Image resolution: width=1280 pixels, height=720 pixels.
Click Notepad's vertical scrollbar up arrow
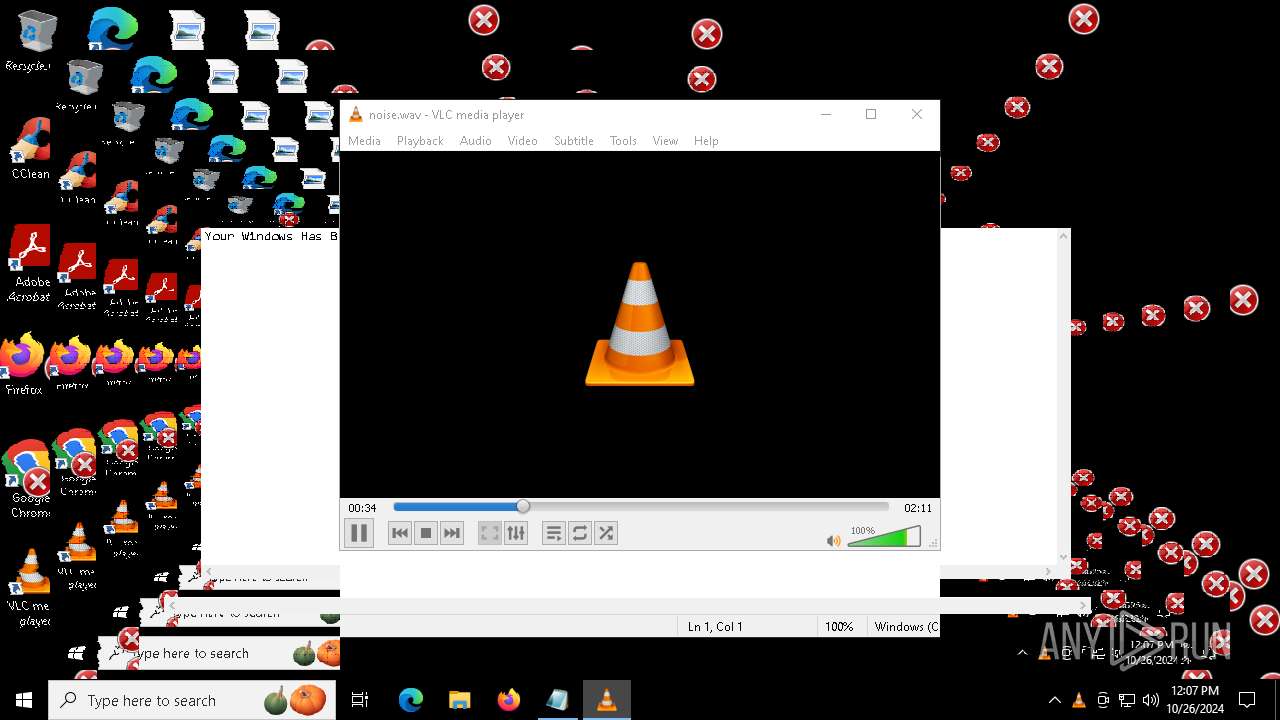(1063, 236)
